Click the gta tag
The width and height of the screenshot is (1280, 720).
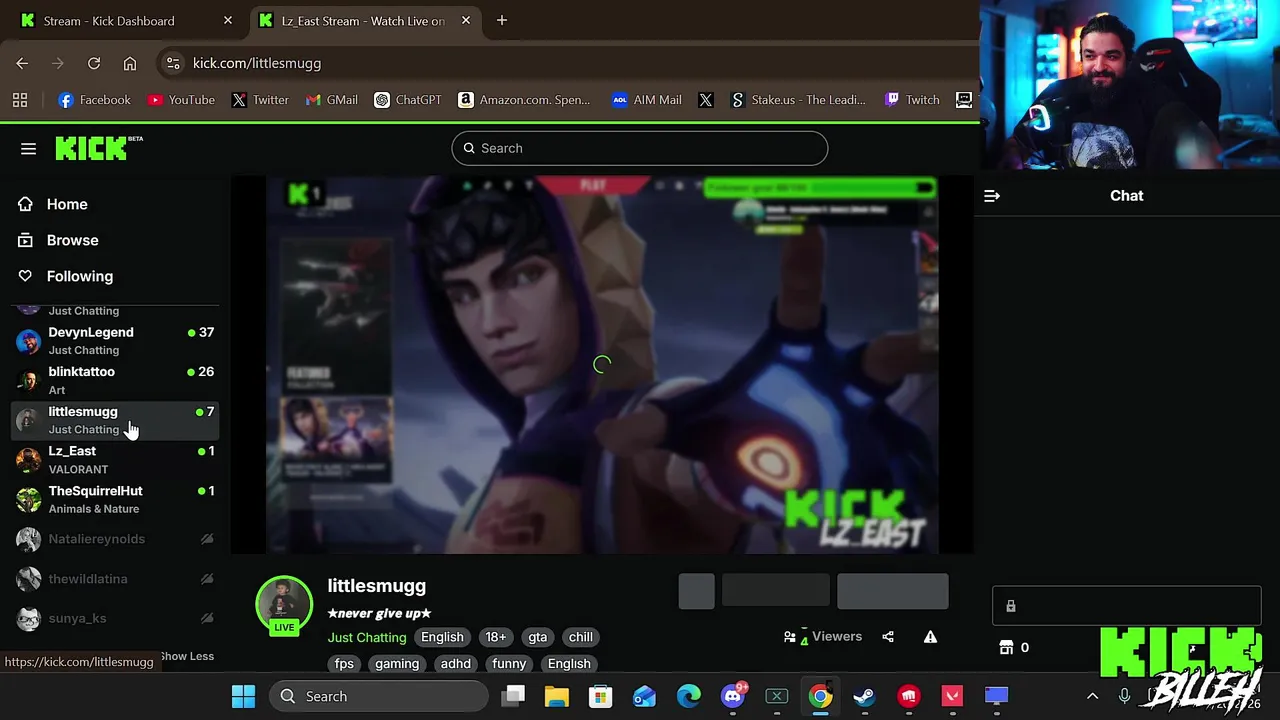pyautogui.click(x=538, y=637)
